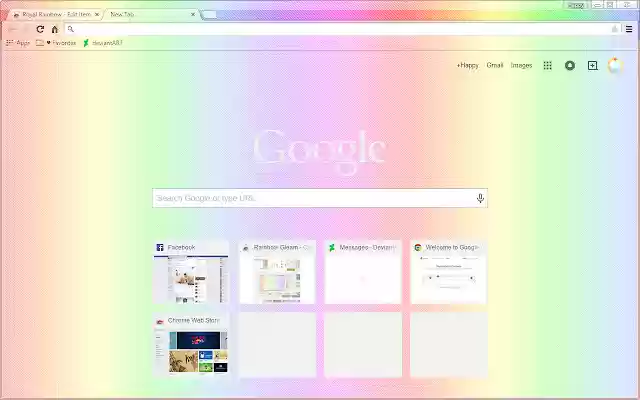Screen dimensions: 640x400
Task: Click the DeviantArt Messages tile favicon
Action: [x=332, y=247]
